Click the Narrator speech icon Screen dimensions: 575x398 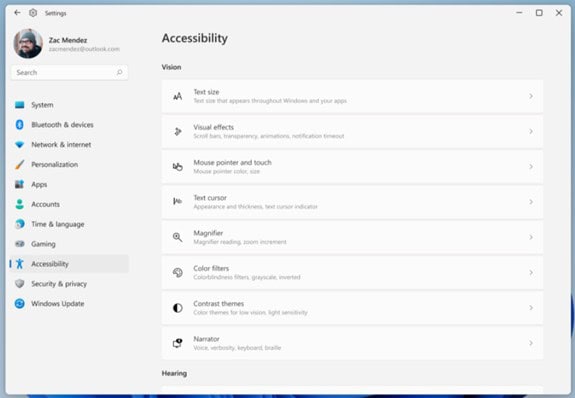177,343
